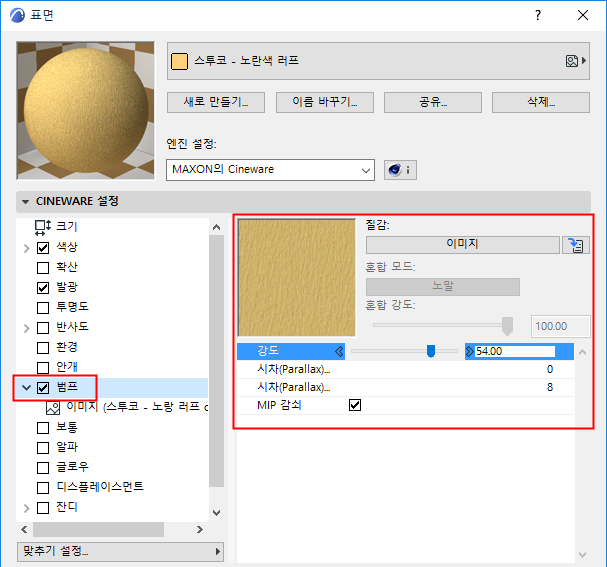Click the sphere material preview
This screenshot has height=567, width=607.
(x=86, y=111)
